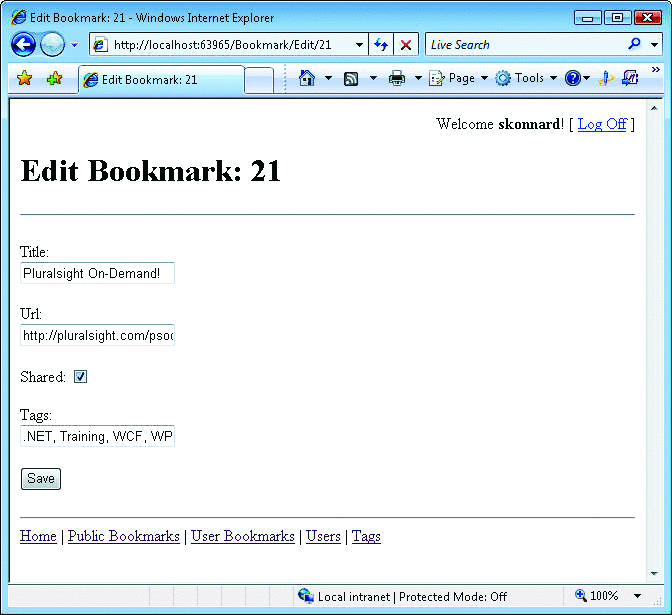This screenshot has width=672, height=615.
Task: Expand the Feeds dropdown arrow
Action: click(x=373, y=78)
